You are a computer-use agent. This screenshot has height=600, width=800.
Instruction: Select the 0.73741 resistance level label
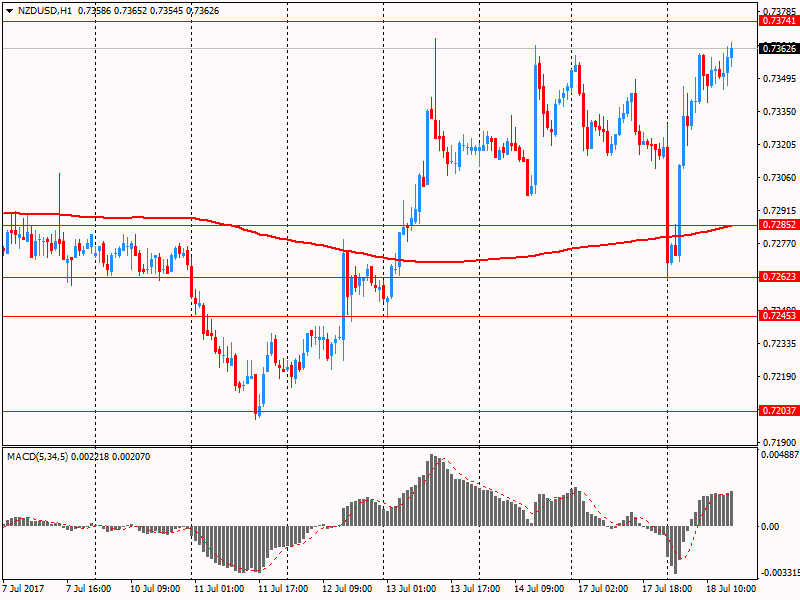pos(779,21)
